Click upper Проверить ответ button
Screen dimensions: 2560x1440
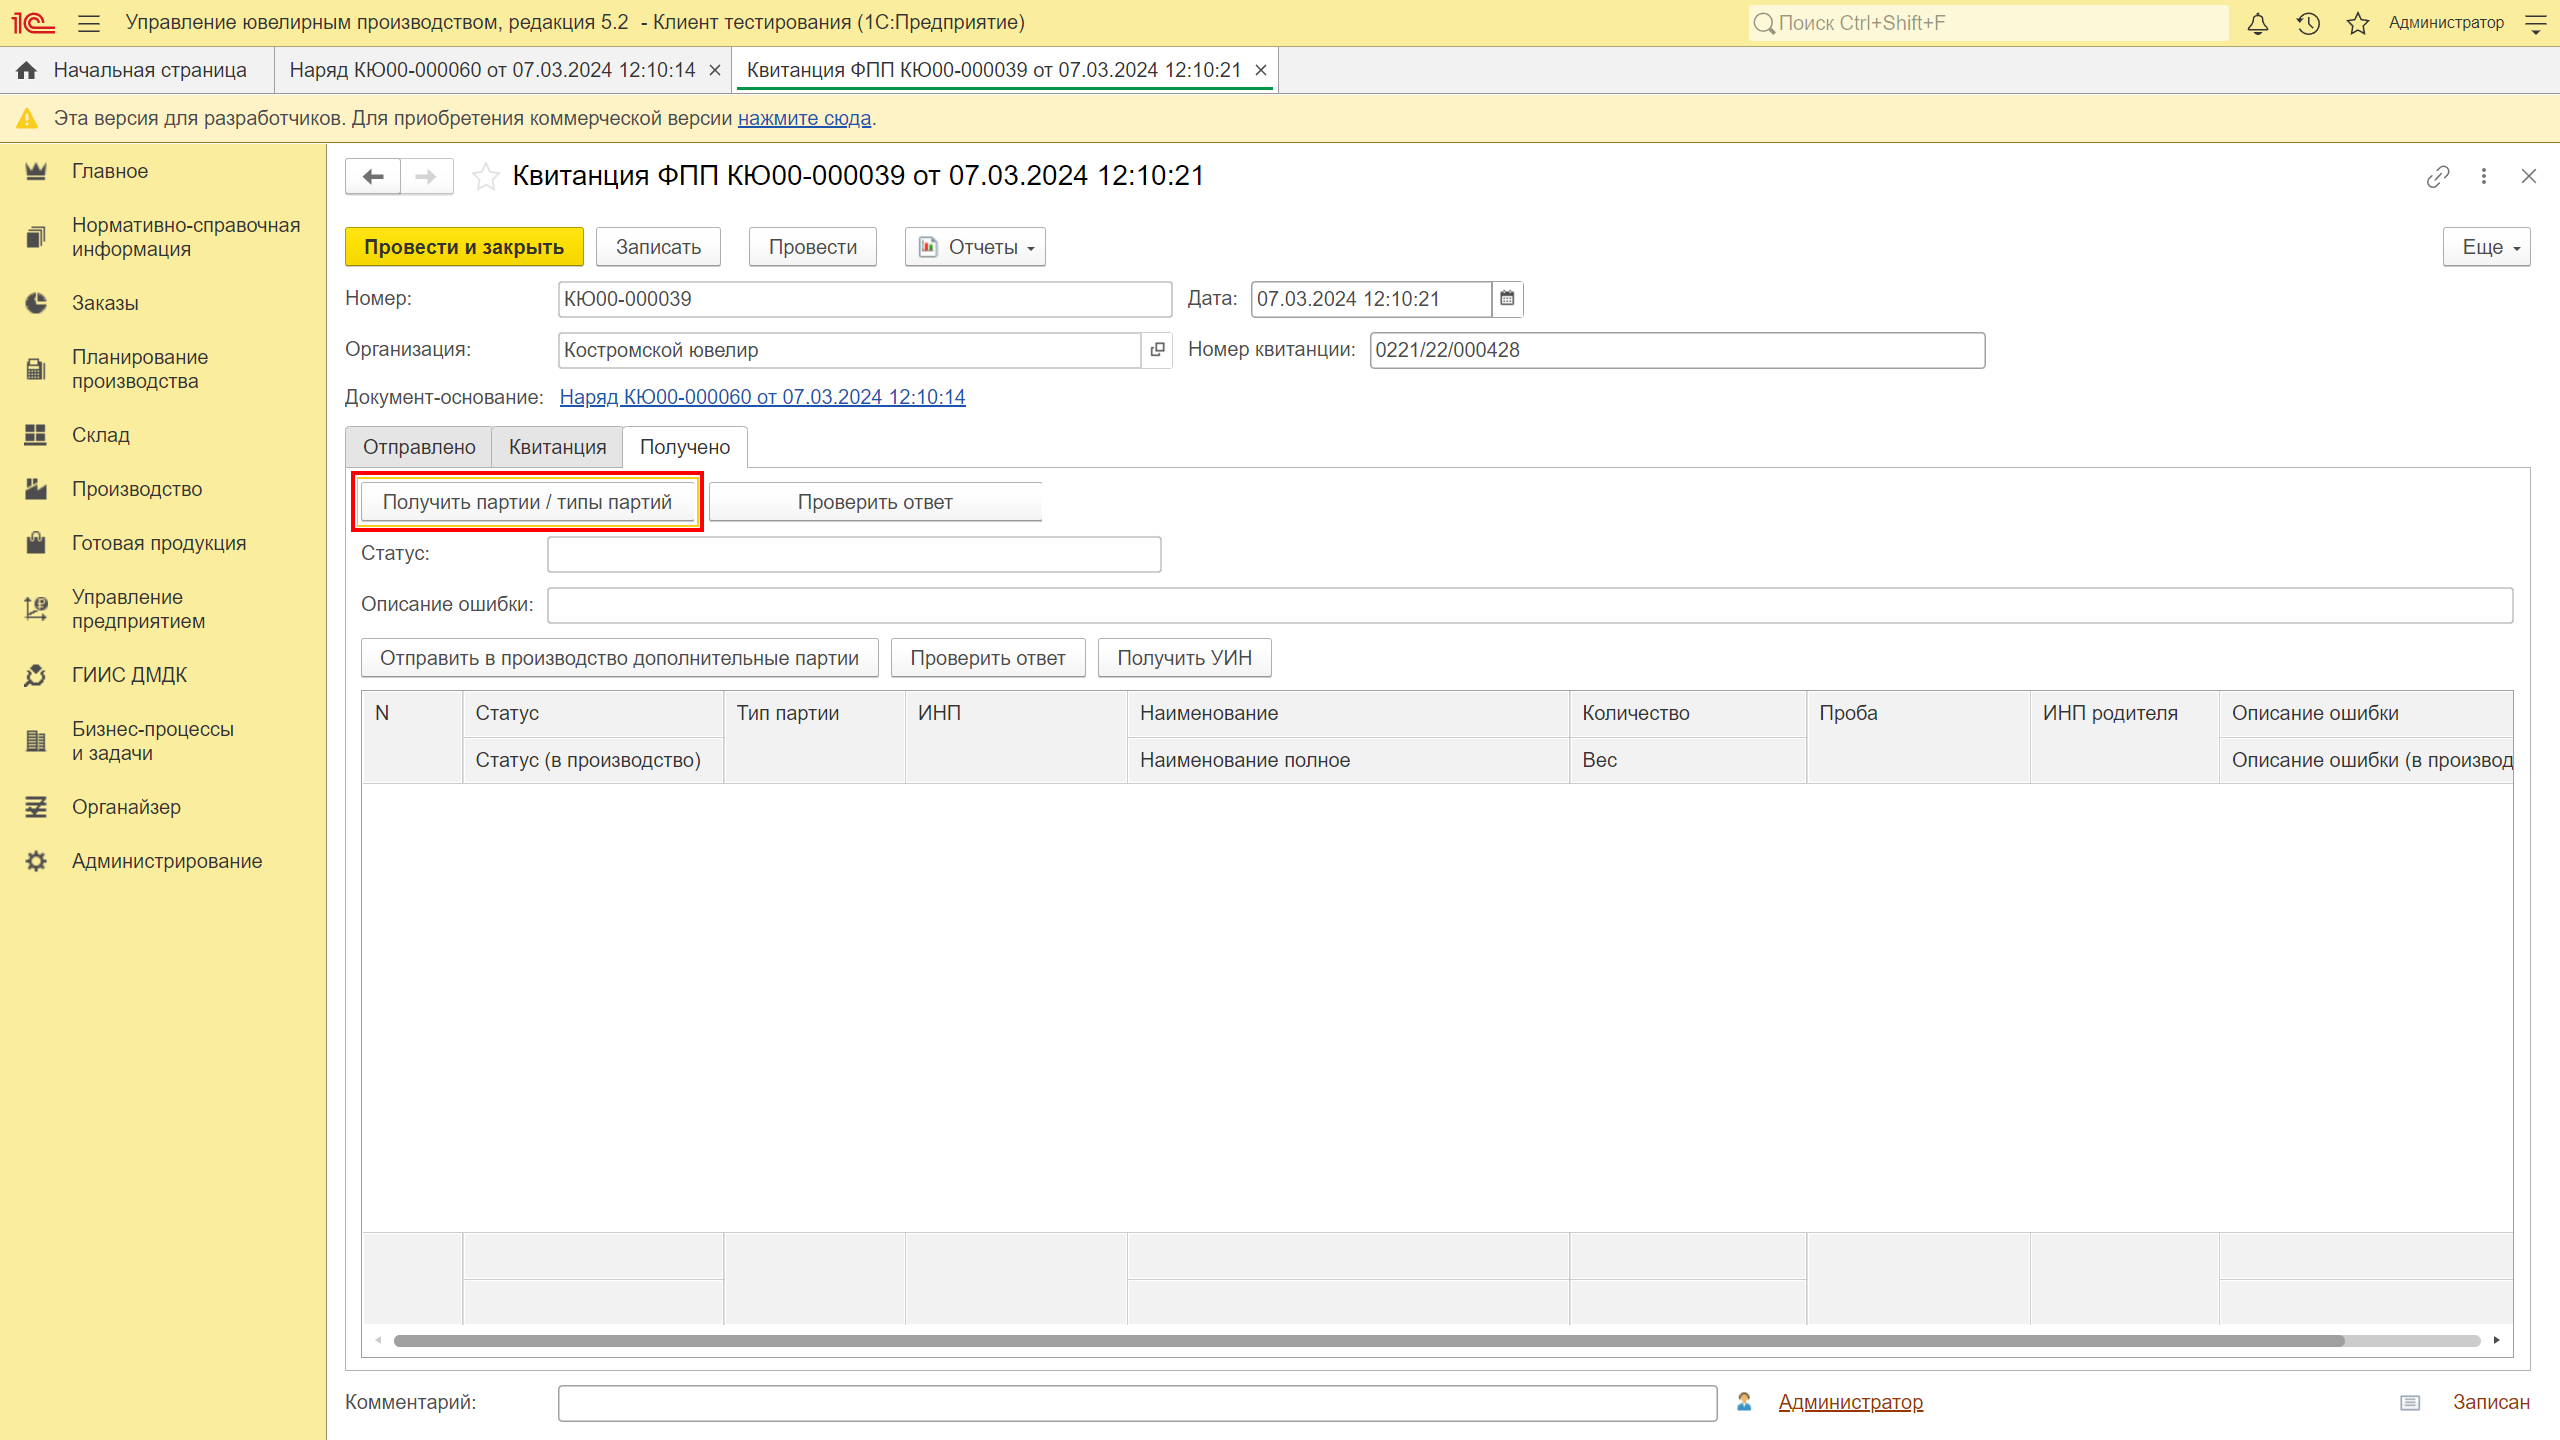875,502
